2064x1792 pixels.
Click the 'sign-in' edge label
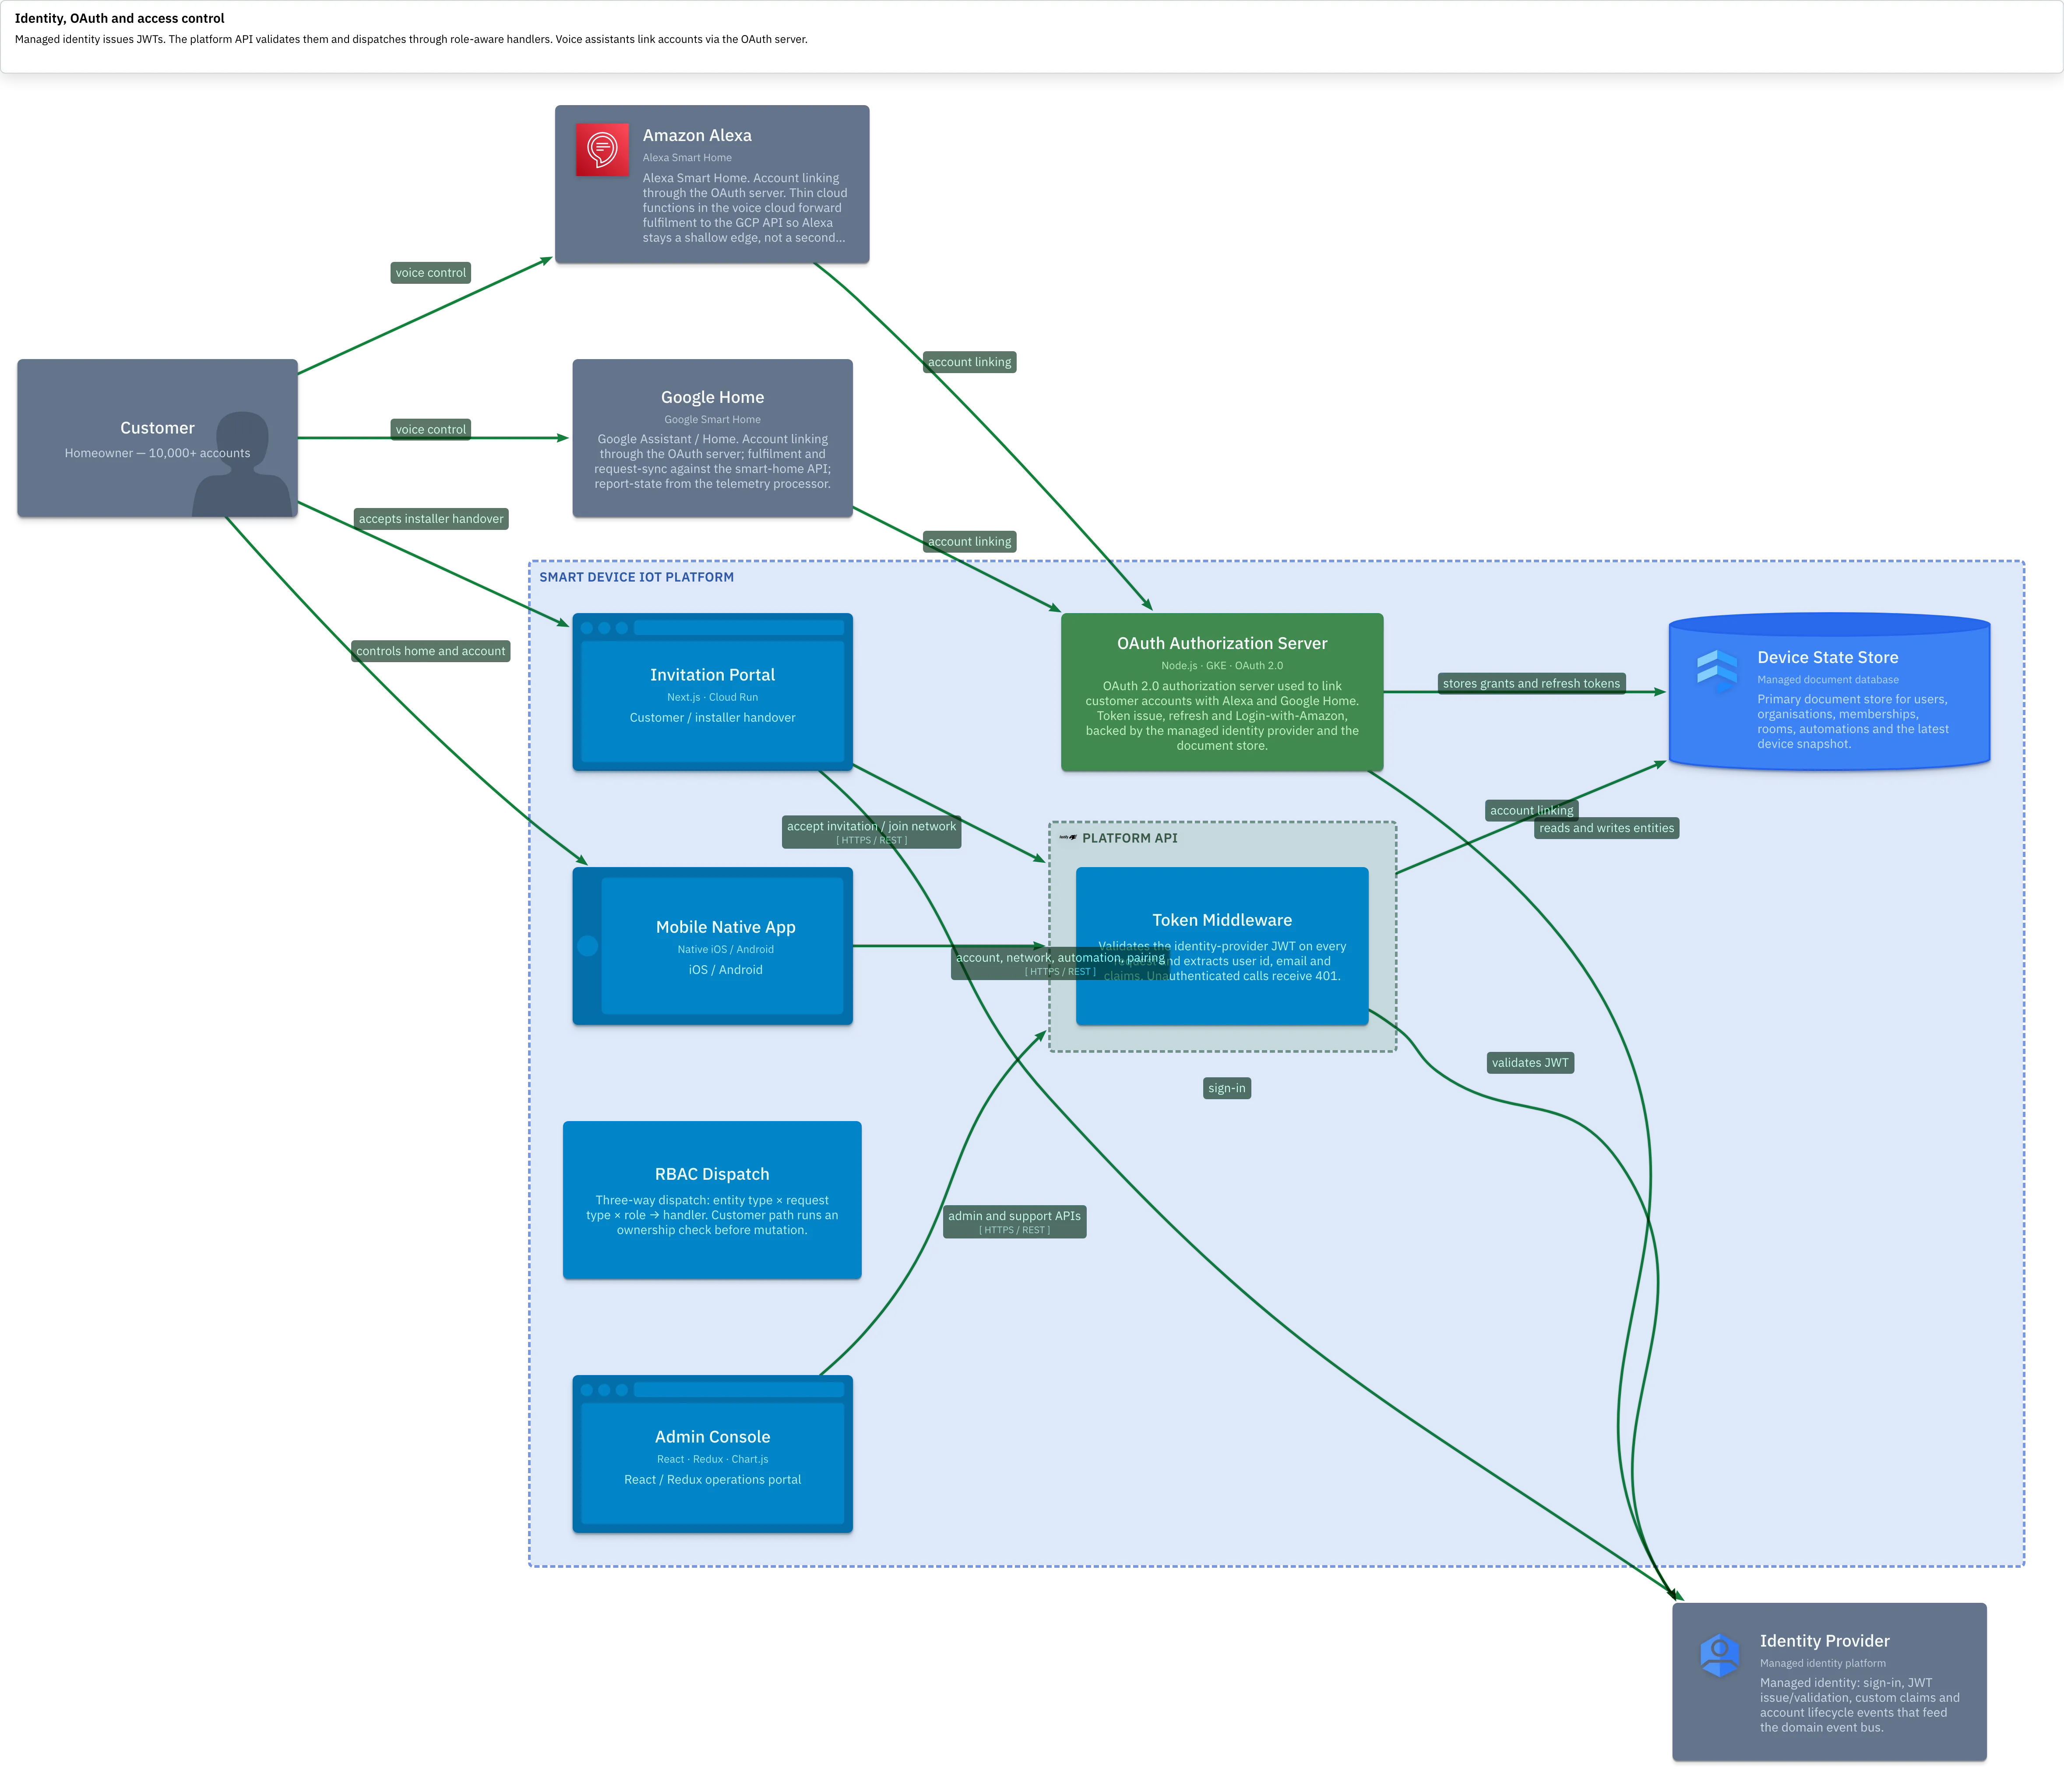tap(1227, 1088)
